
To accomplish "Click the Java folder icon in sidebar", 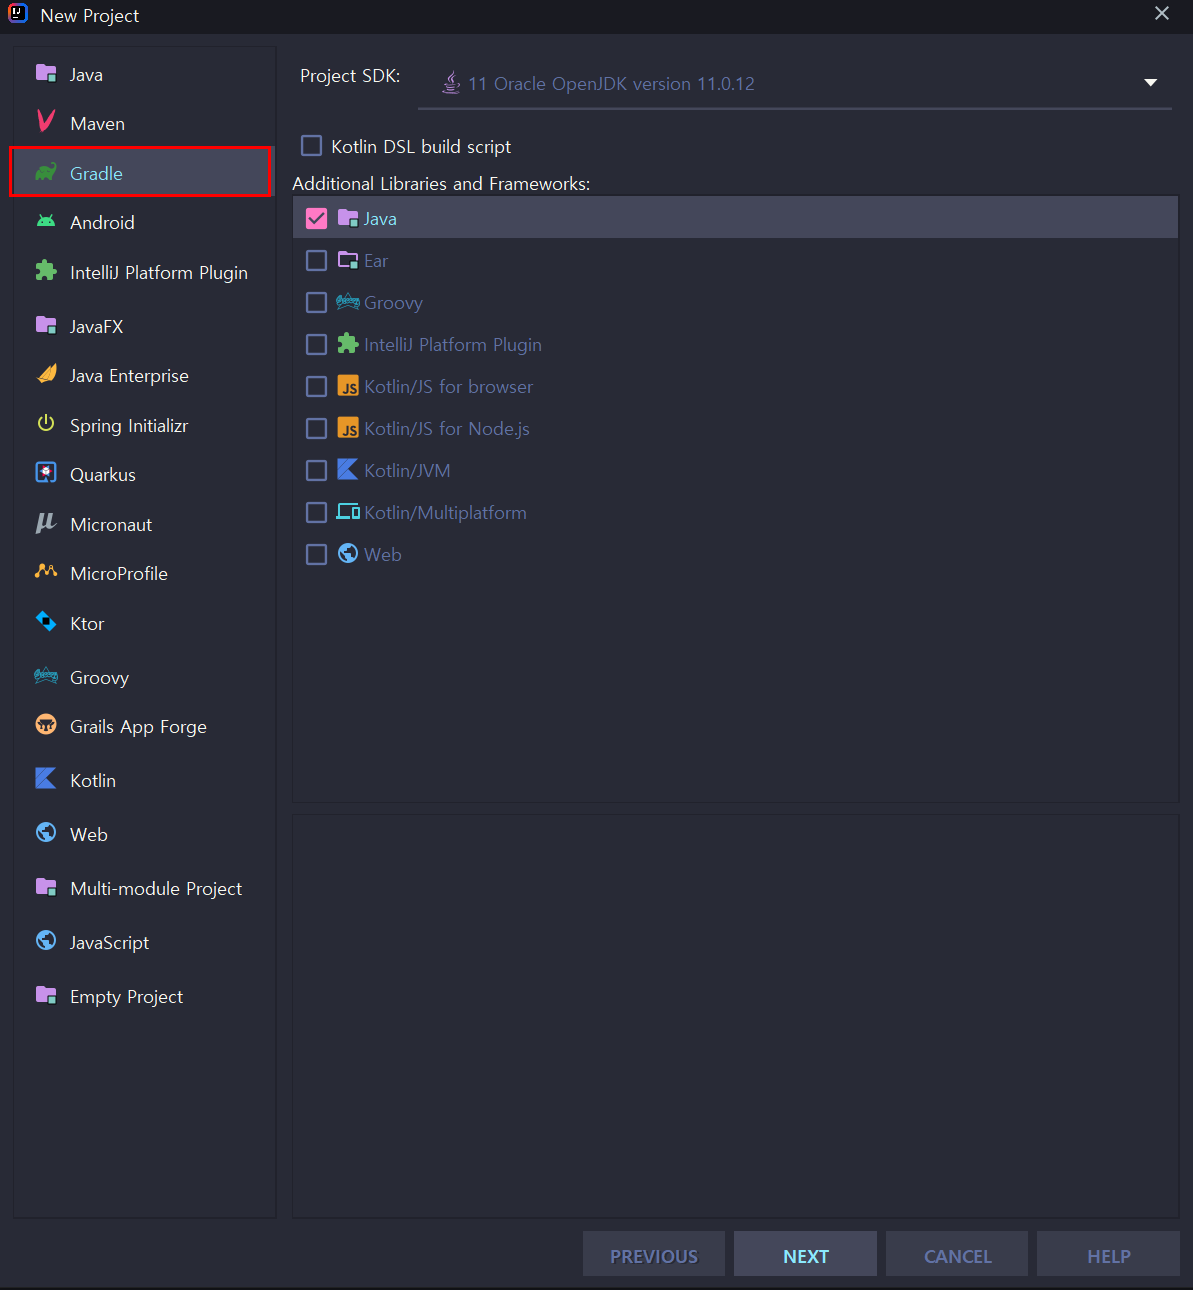I will [x=46, y=73].
